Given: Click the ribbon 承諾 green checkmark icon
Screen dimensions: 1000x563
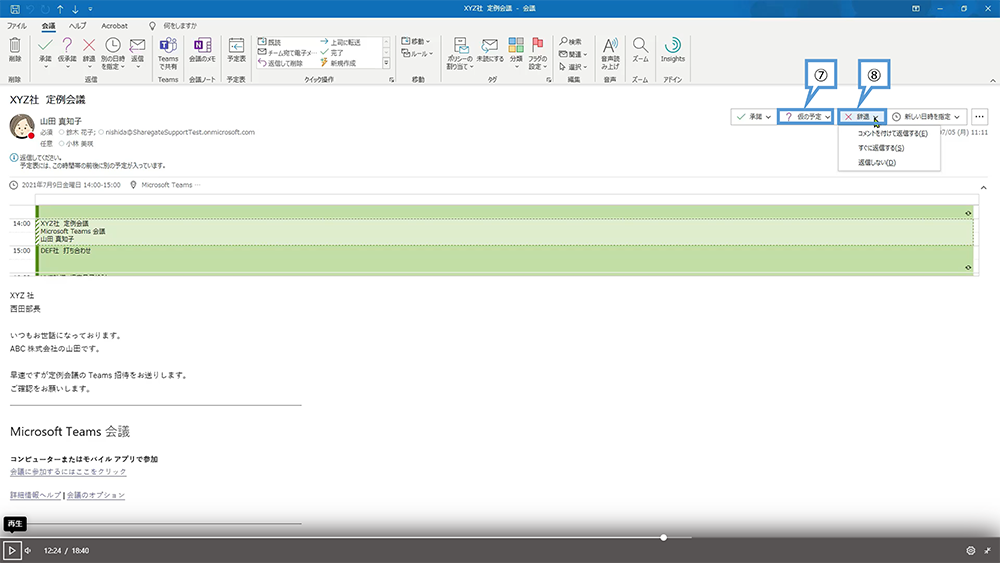Looking at the screenshot, I should click(x=45, y=45).
